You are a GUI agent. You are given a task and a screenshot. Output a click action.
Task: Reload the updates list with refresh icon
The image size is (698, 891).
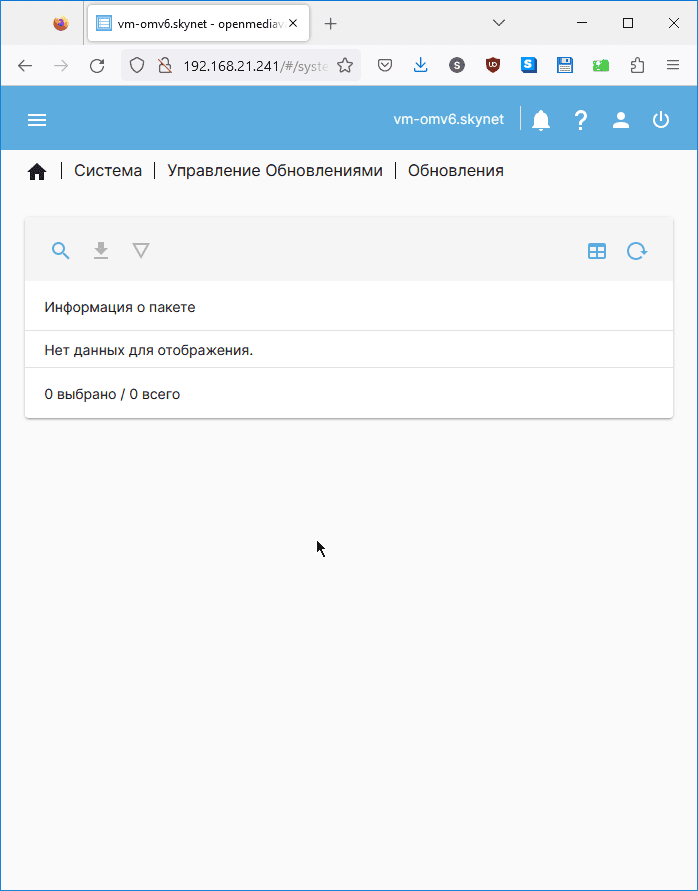click(x=636, y=252)
